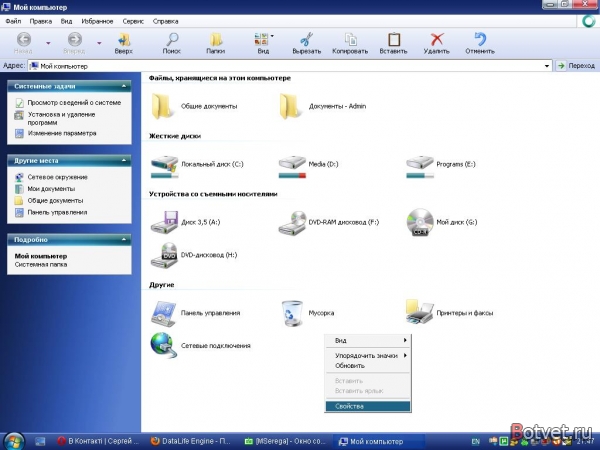This screenshot has height=450, width=600.
Task: Click Изменение параметра link
Action: pos(62,133)
